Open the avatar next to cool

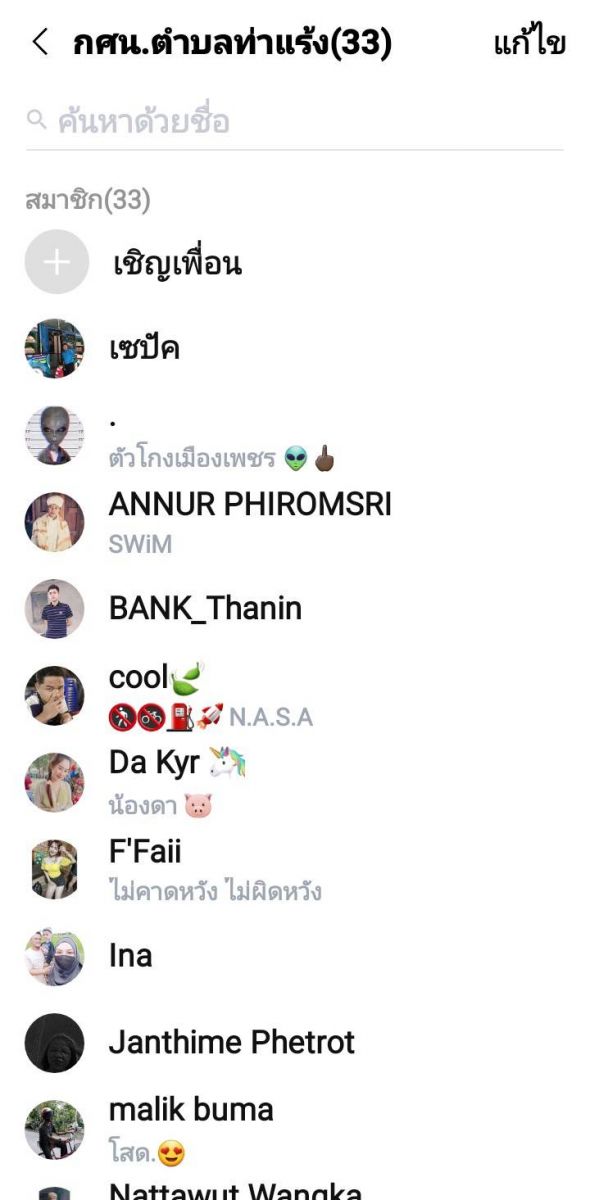pyautogui.click(x=55, y=695)
